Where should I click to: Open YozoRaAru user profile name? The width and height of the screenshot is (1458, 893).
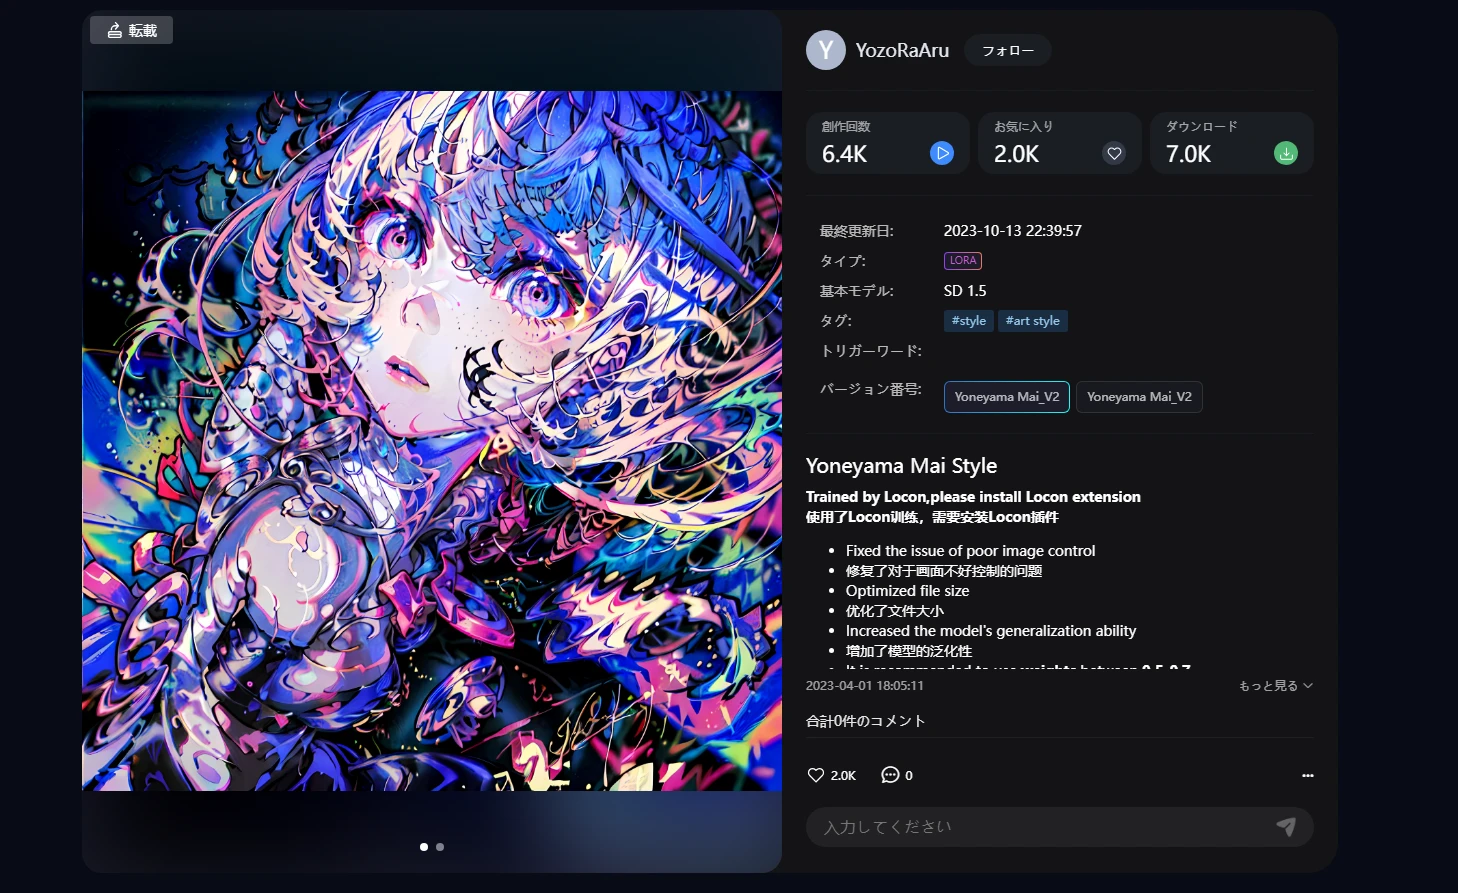tap(902, 50)
